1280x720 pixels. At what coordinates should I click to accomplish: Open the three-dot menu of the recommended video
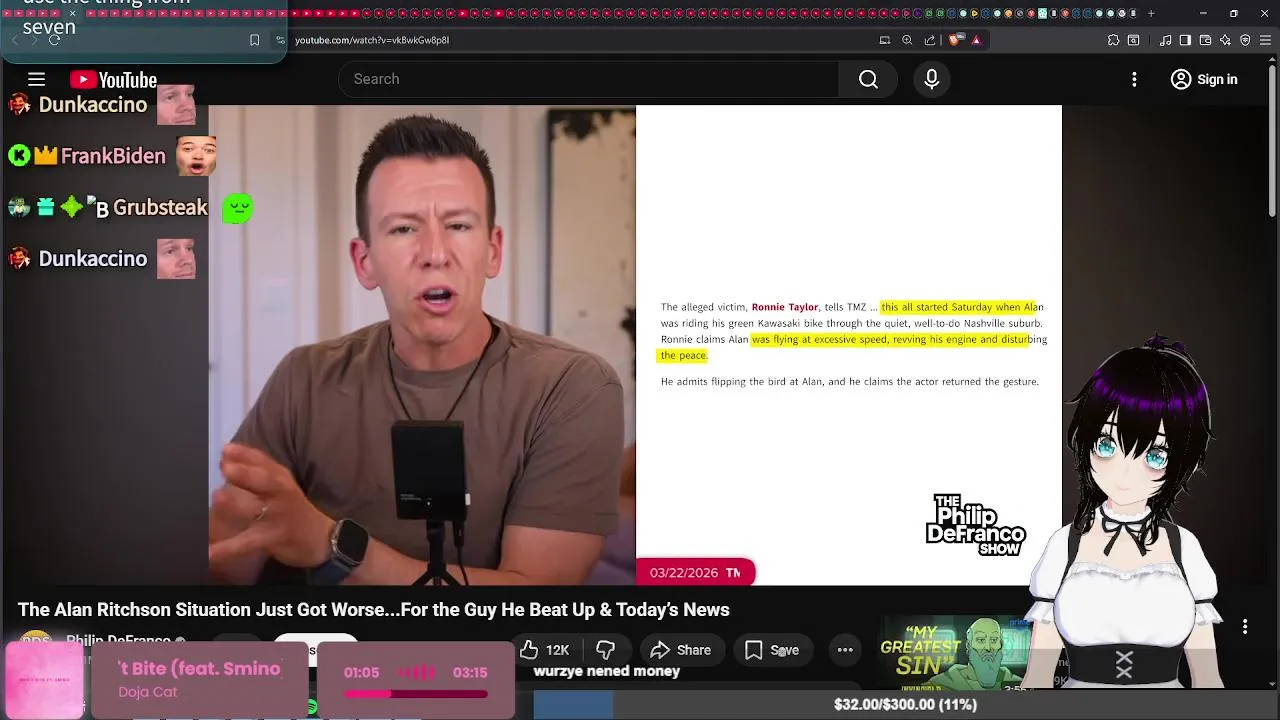point(1245,627)
